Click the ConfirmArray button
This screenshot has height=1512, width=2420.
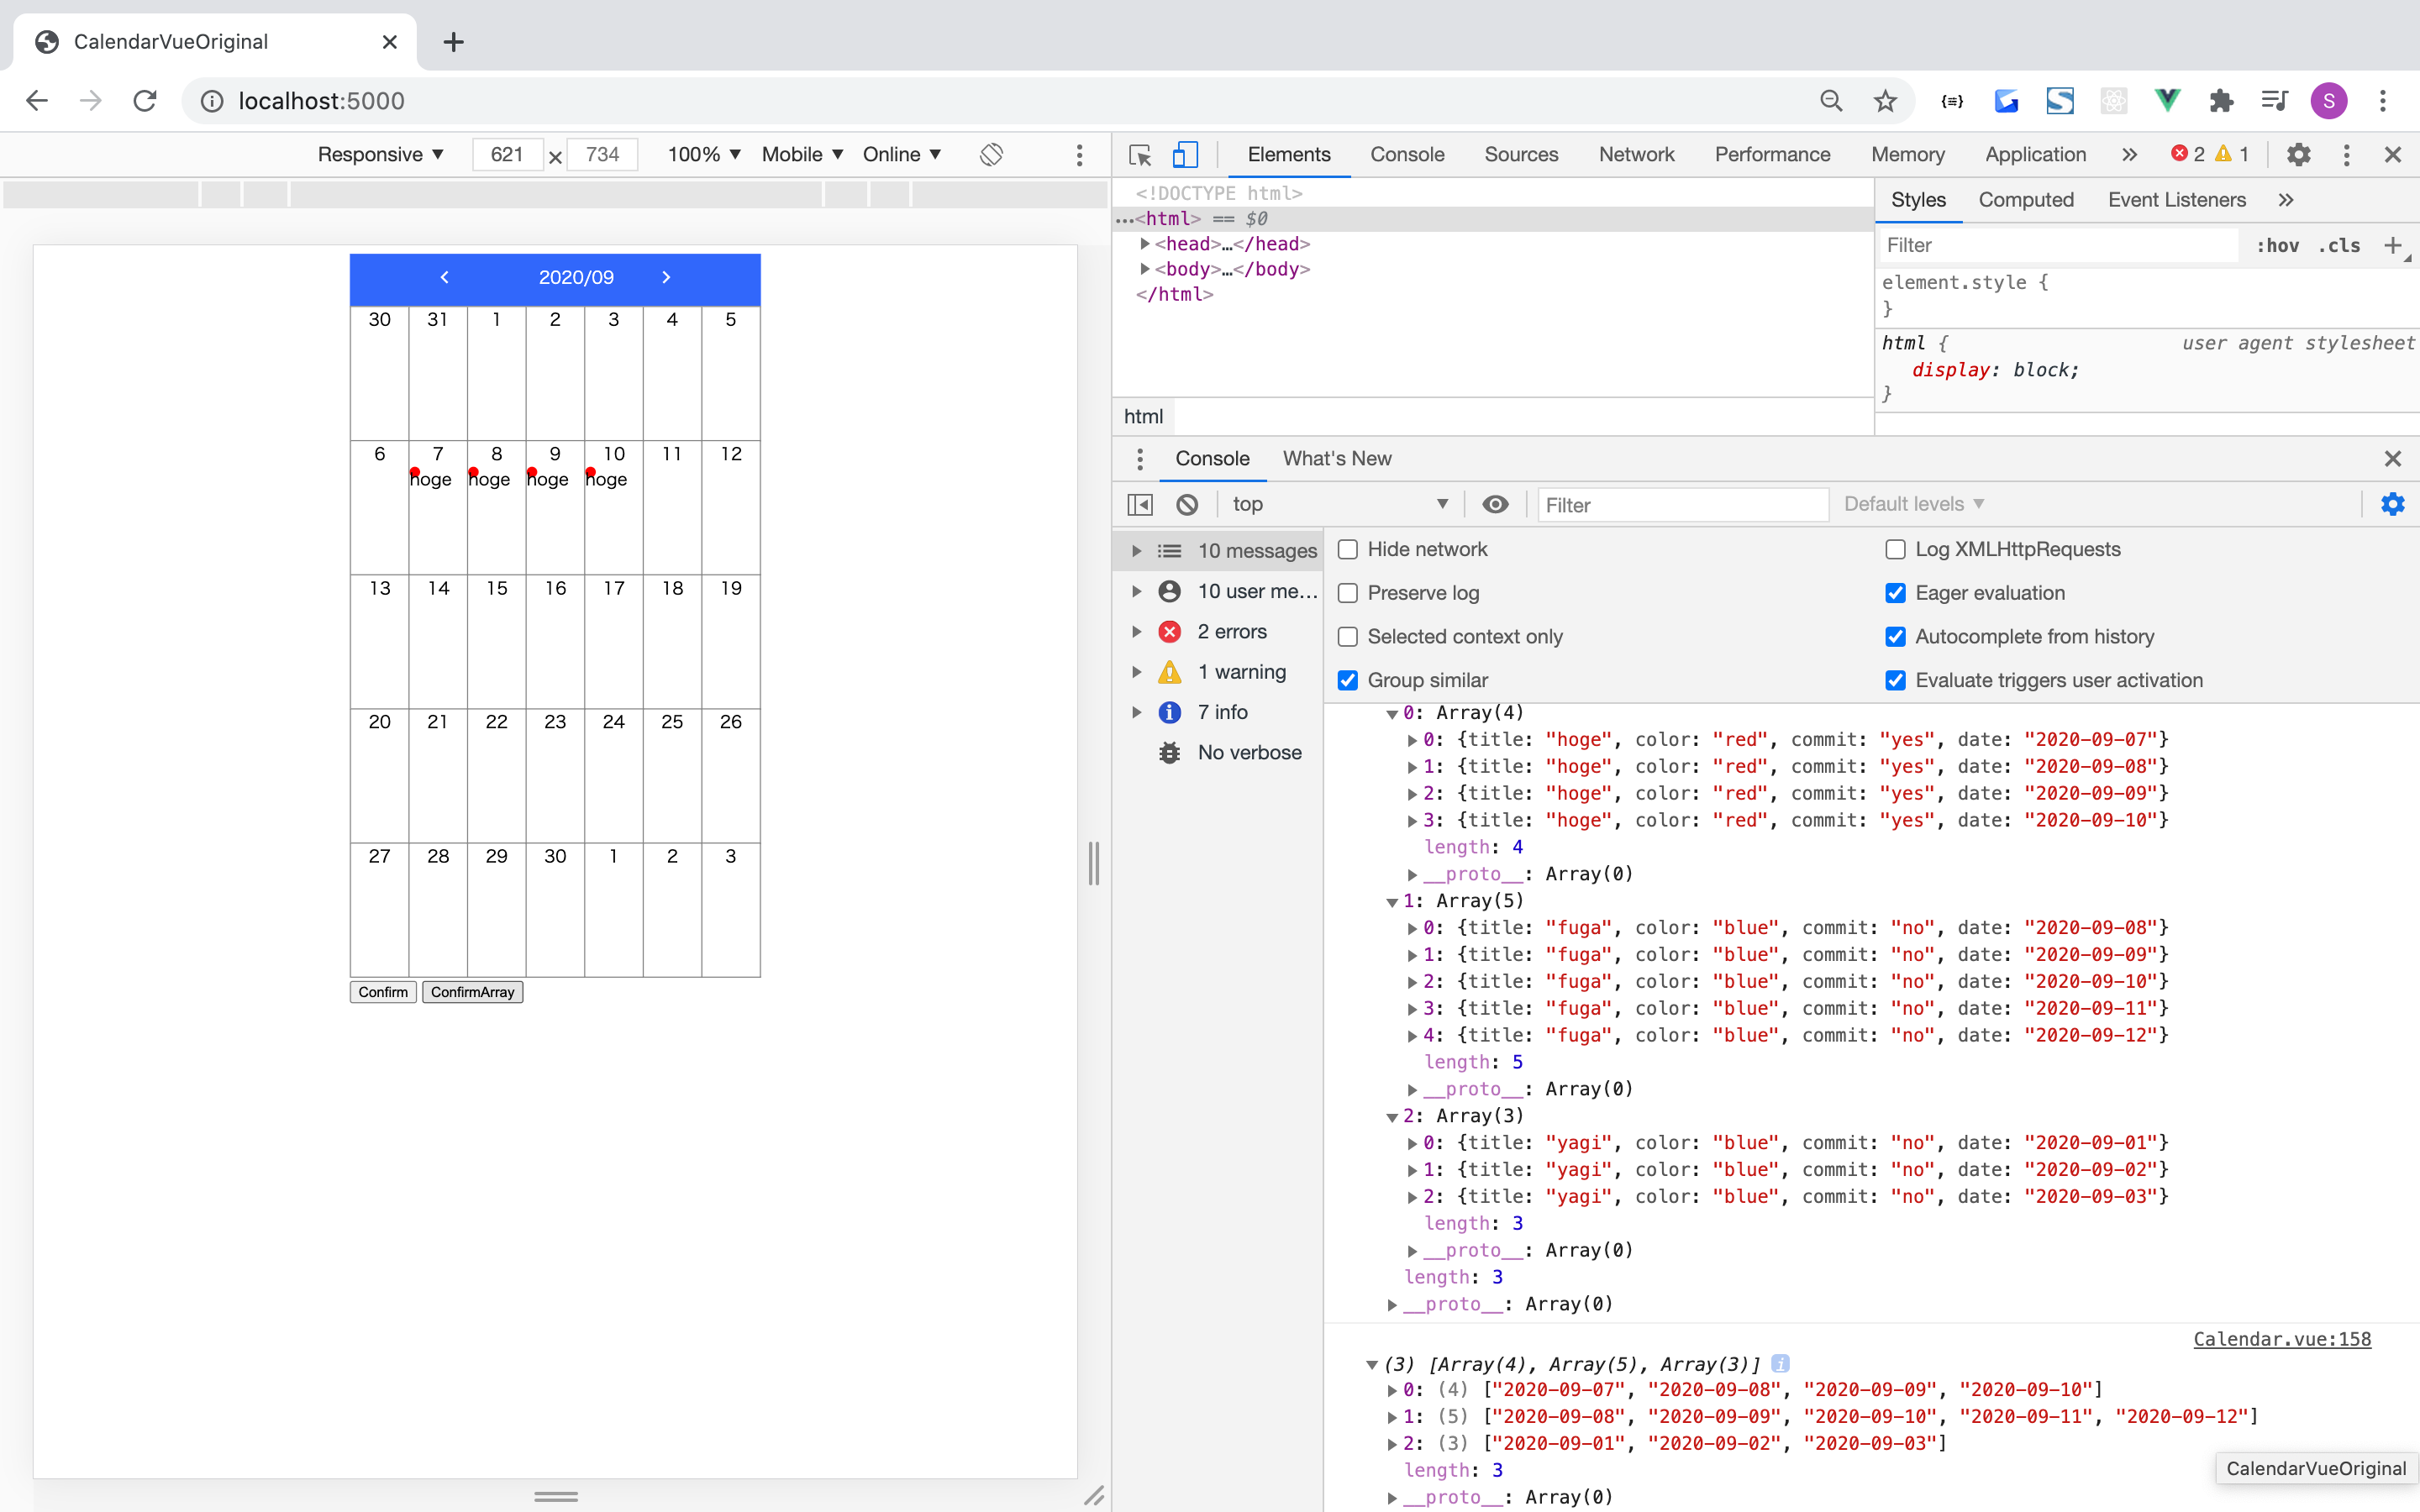click(x=471, y=991)
